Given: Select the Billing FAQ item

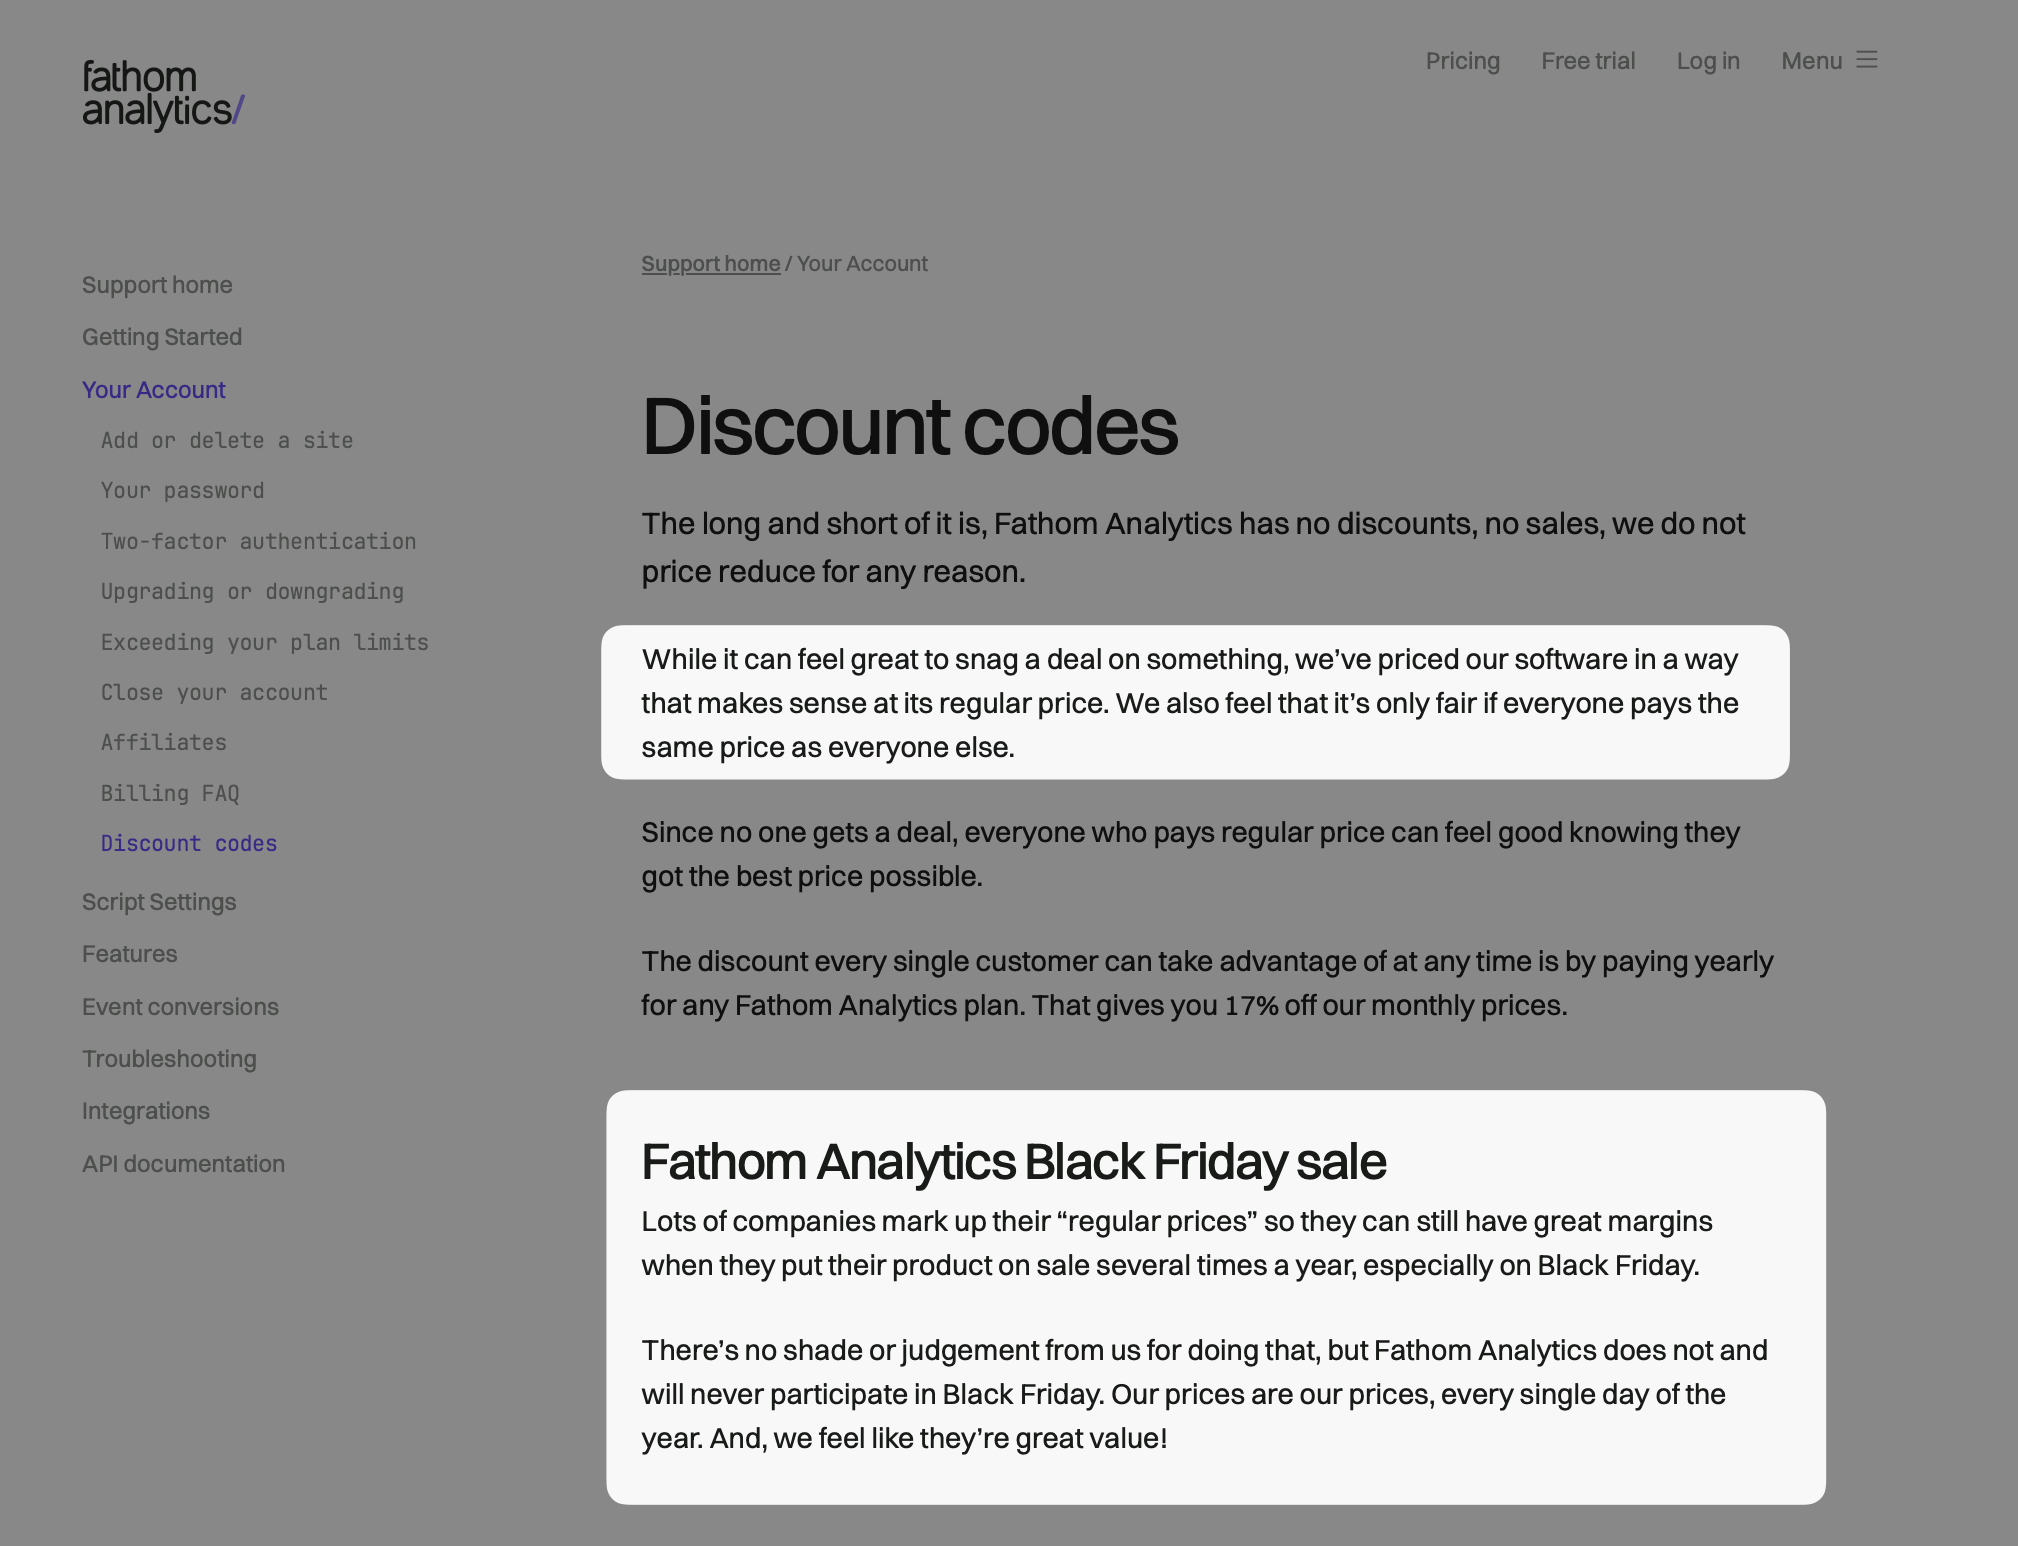Looking at the screenshot, I should (x=170, y=794).
